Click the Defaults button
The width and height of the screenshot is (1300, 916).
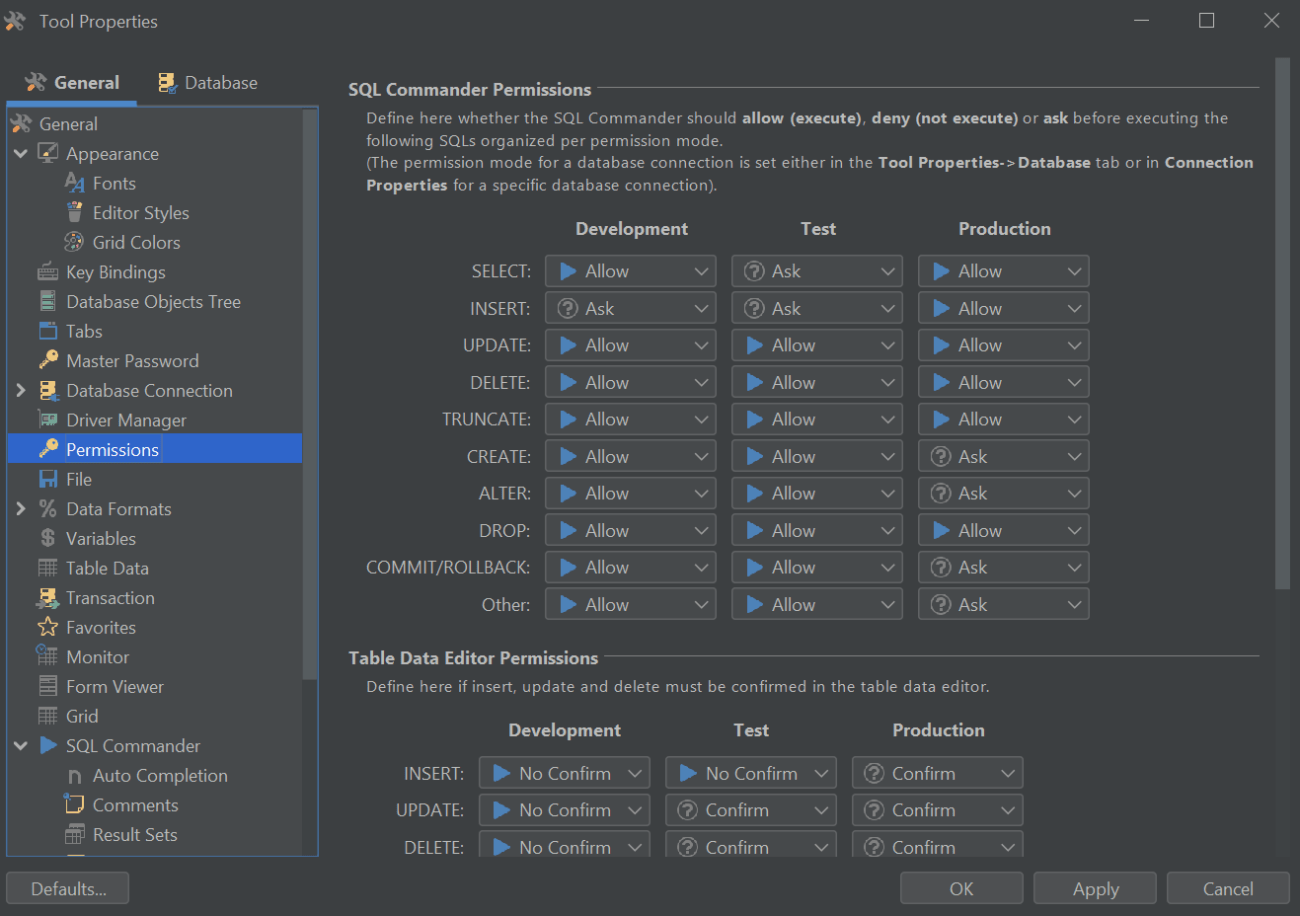click(x=67, y=888)
